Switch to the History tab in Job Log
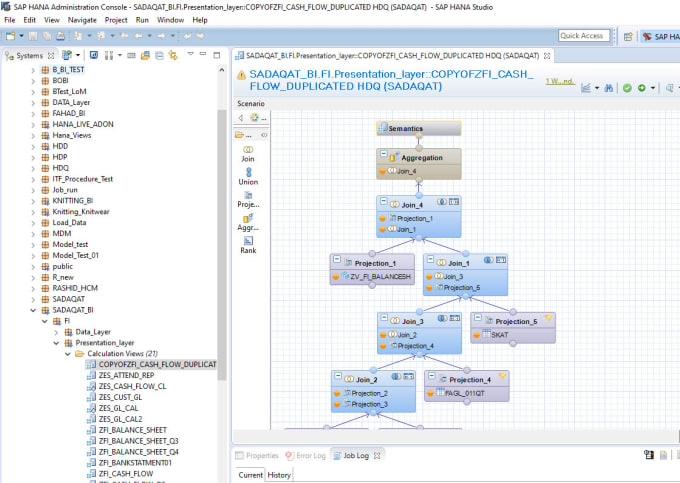Viewport: 680px width, 483px height. point(279,475)
